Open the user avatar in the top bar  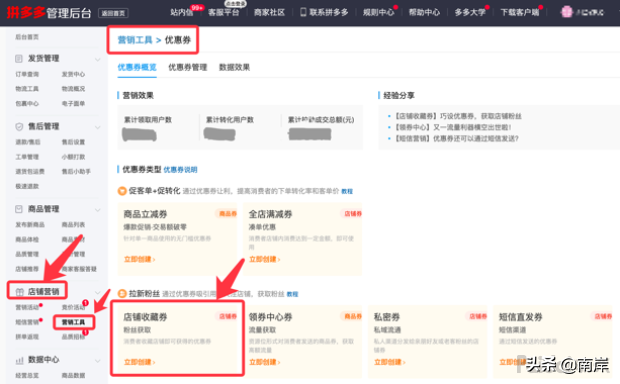567,12
